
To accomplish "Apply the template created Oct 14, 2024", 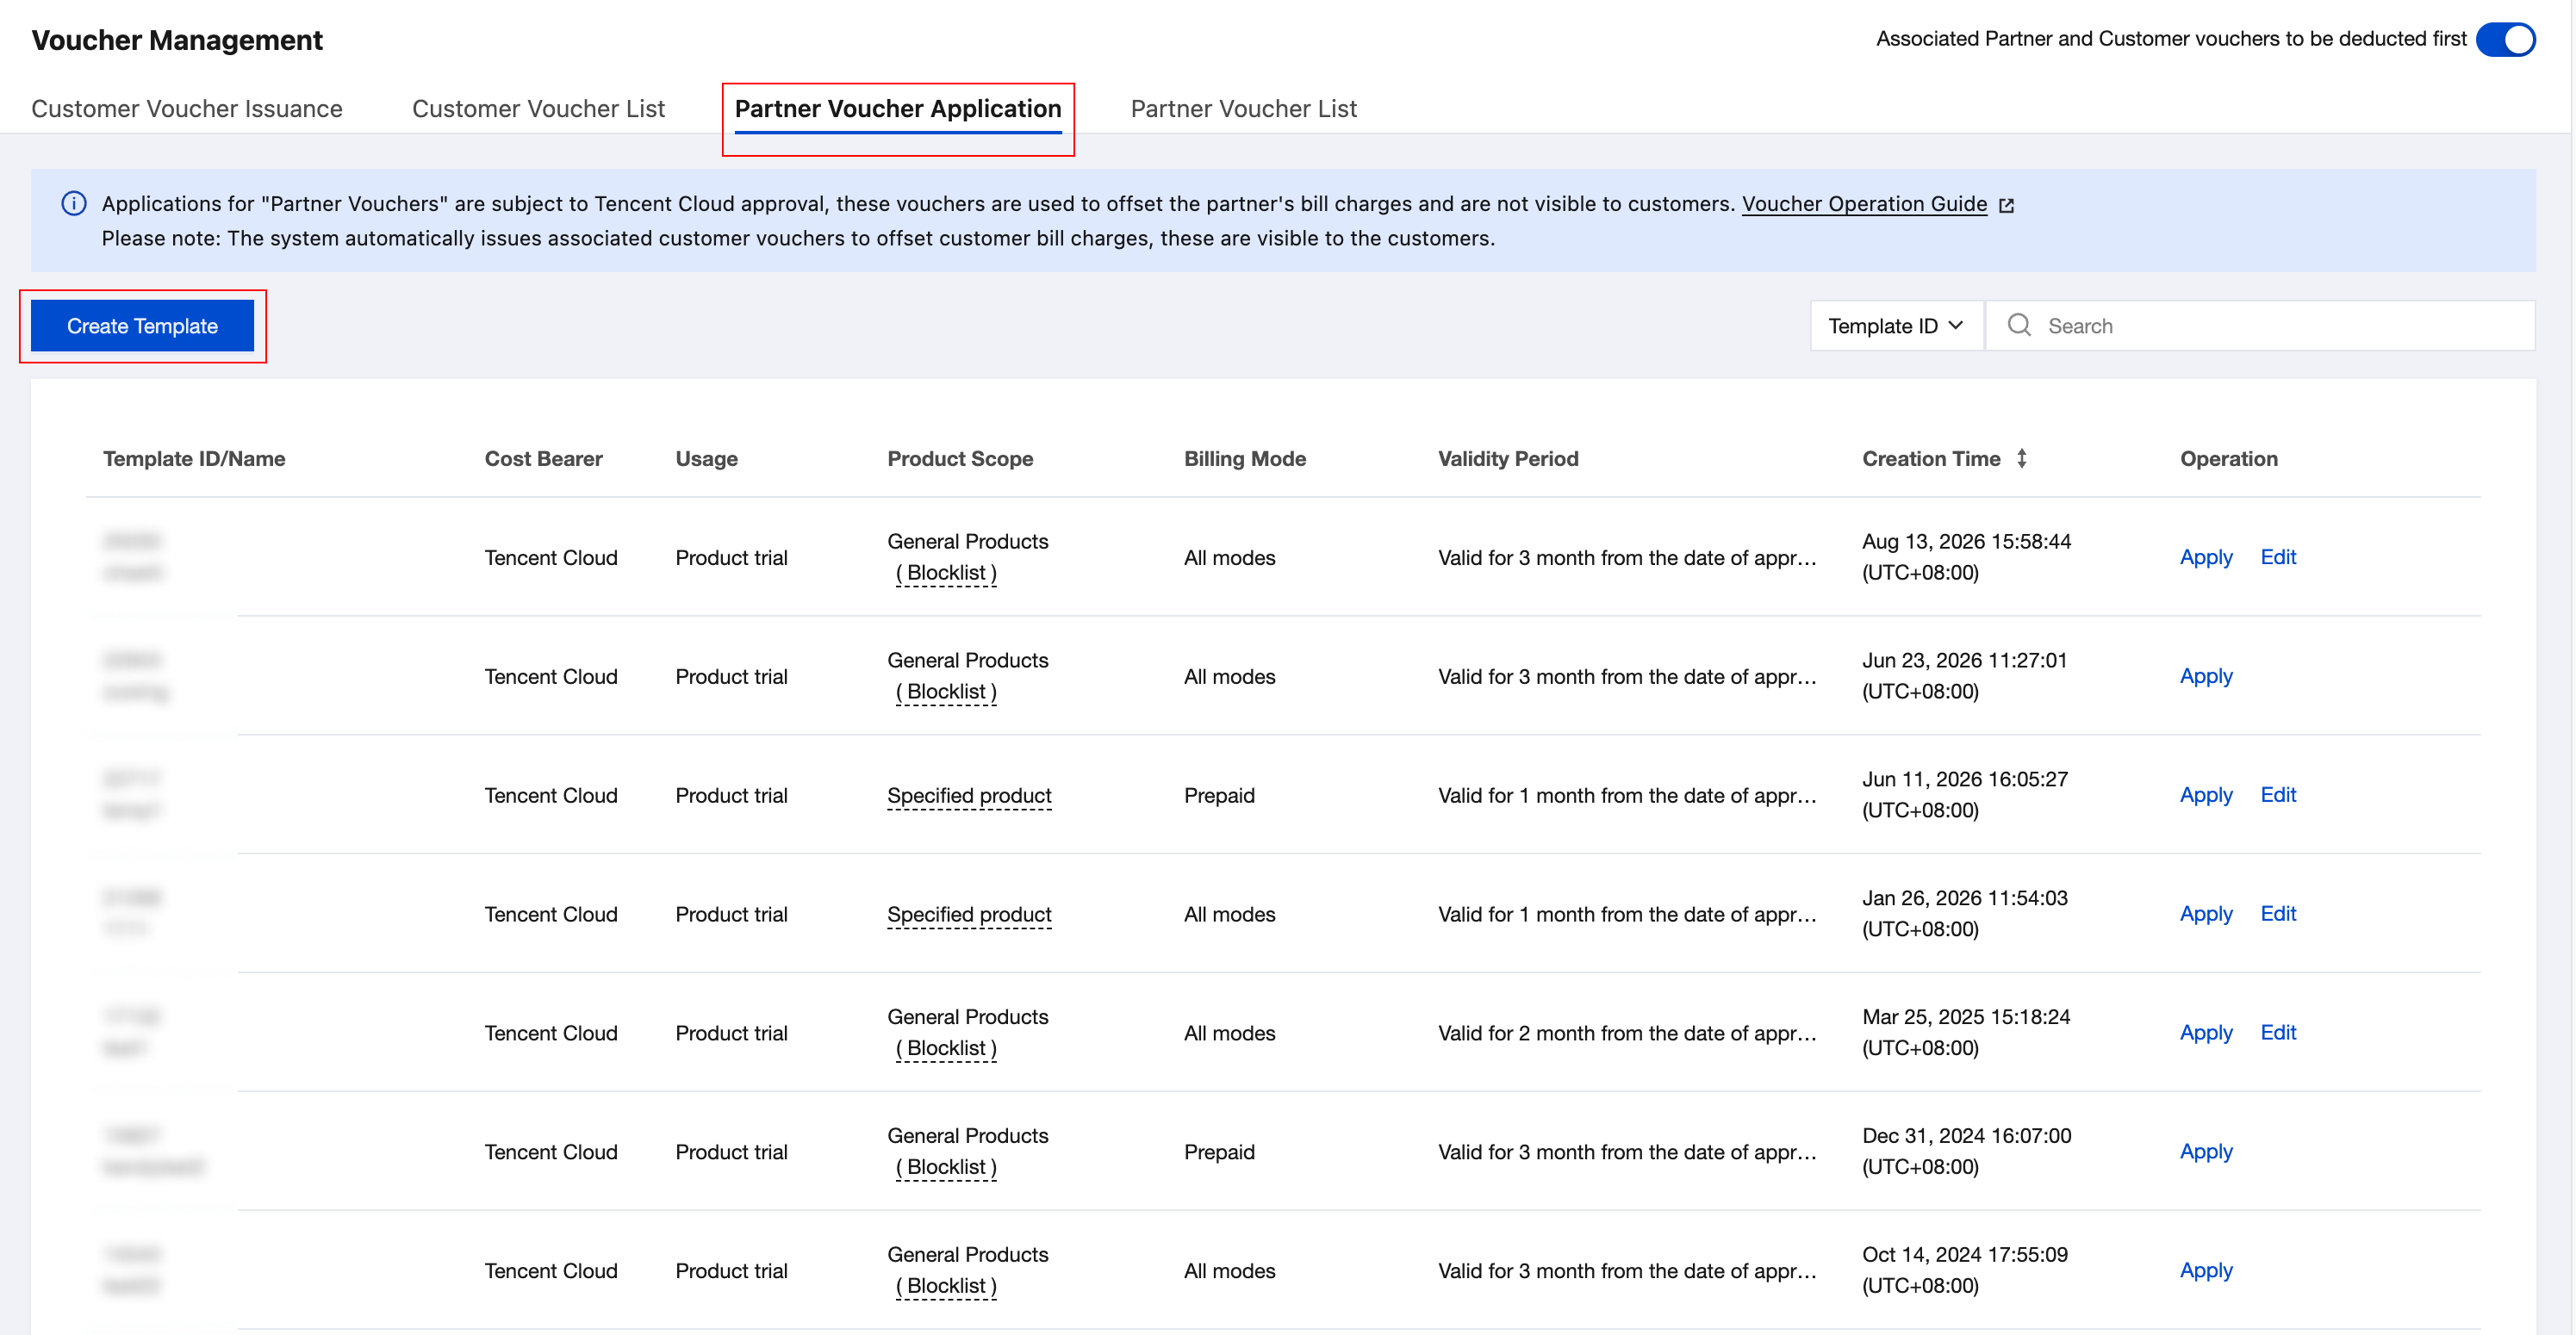I will coord(2206,1270).
